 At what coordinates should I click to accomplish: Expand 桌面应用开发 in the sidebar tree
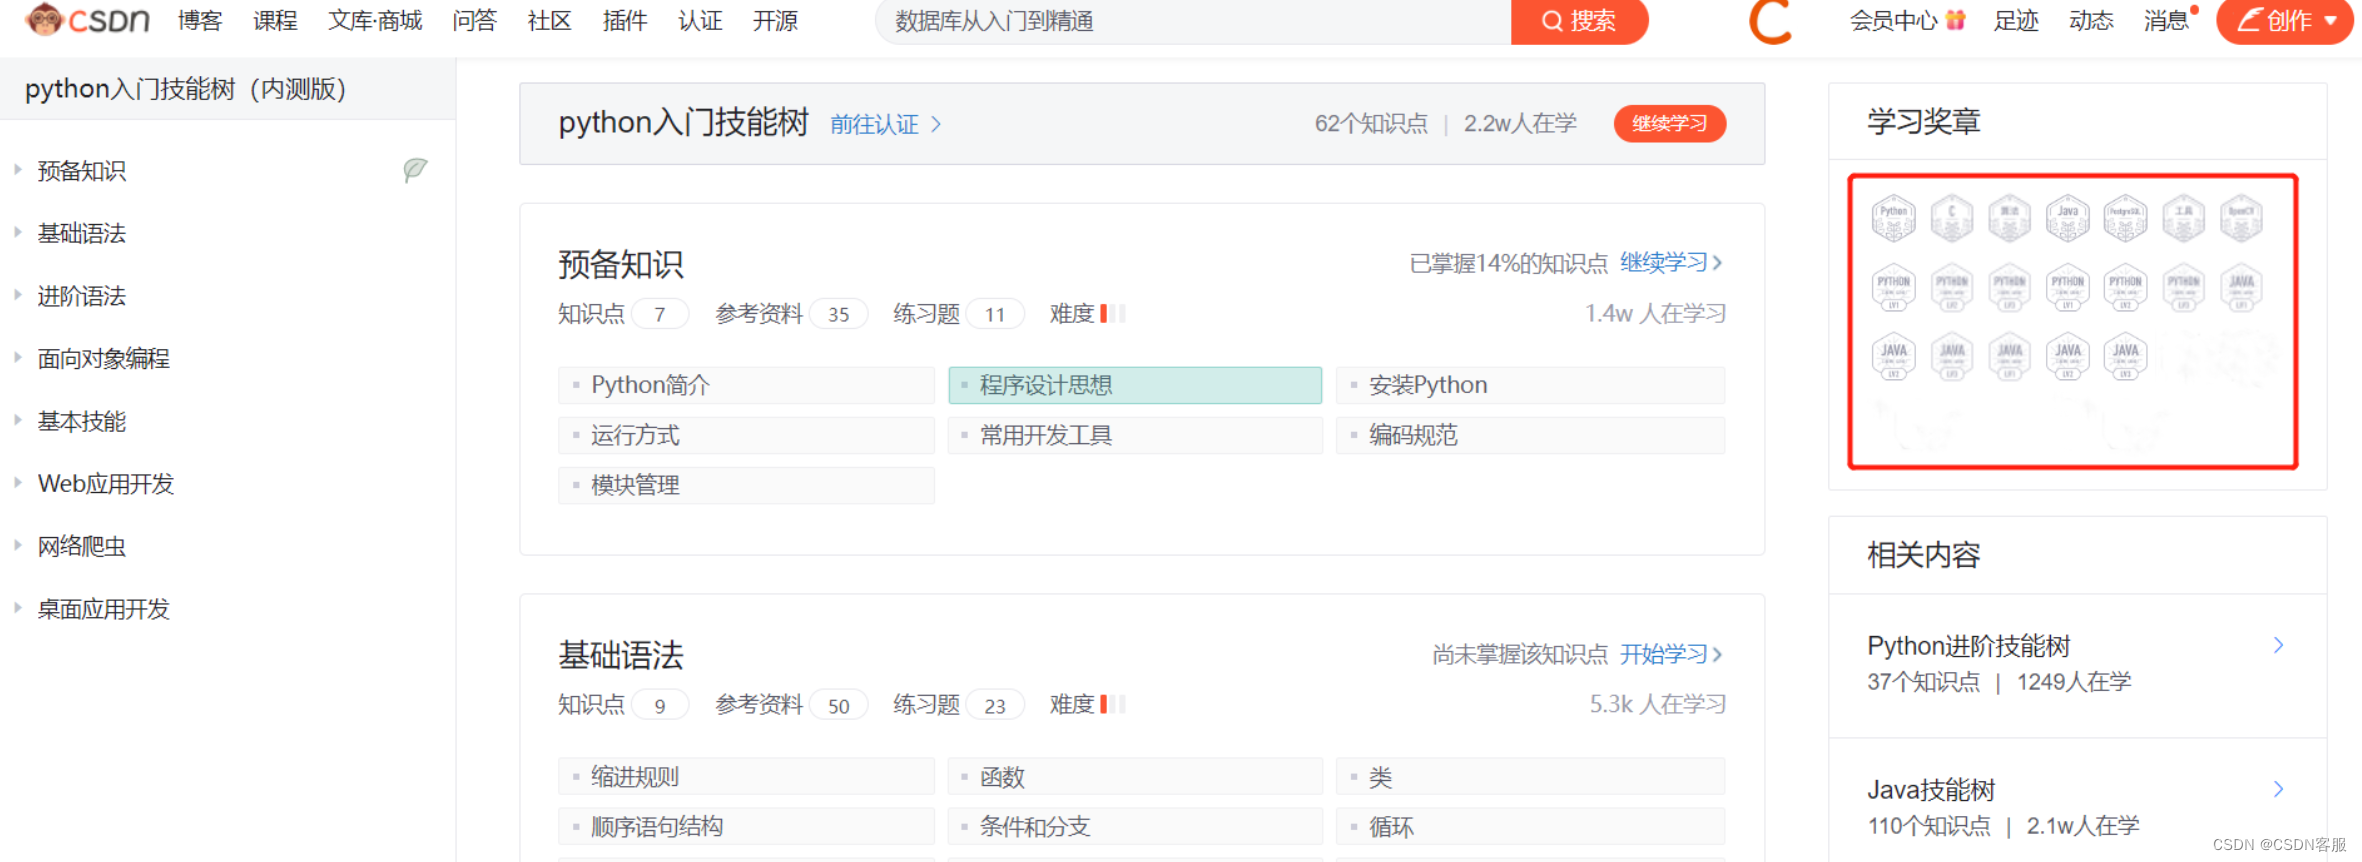[18, 607]
